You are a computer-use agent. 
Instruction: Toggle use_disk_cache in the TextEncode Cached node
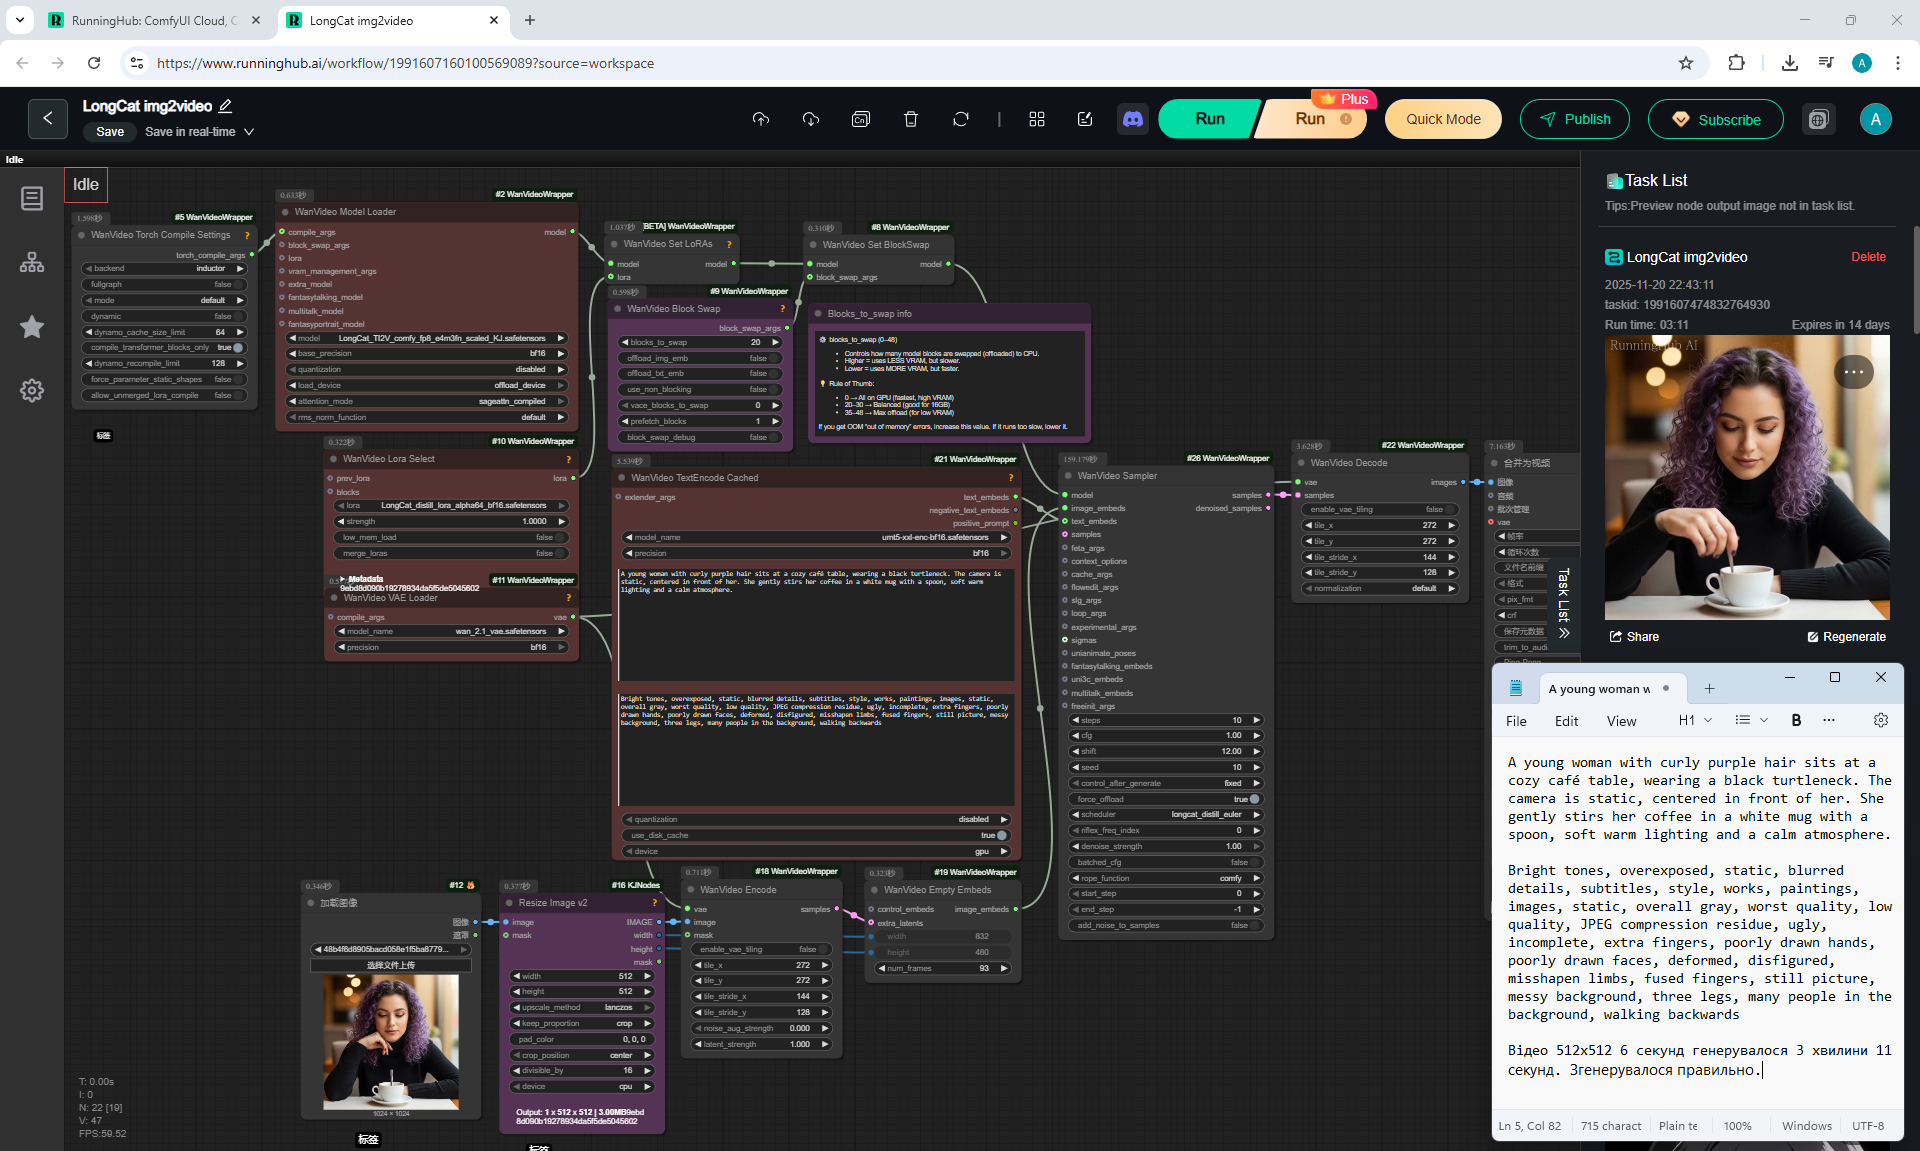[x=1000, y=835]
